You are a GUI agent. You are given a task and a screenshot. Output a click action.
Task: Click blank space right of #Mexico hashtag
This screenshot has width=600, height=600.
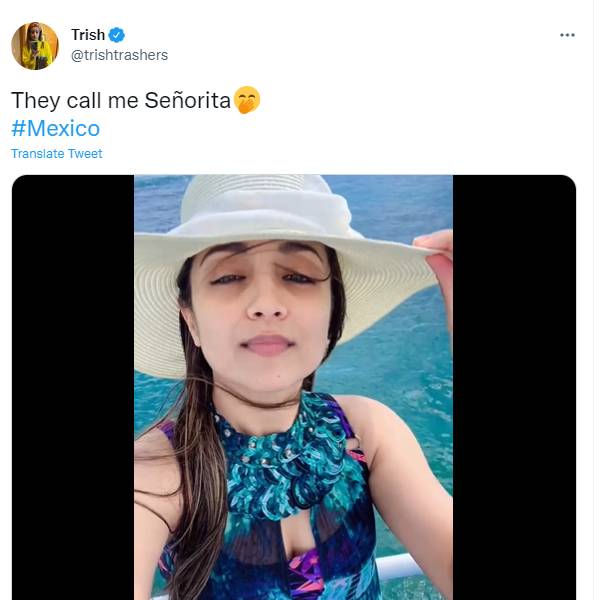300,128
